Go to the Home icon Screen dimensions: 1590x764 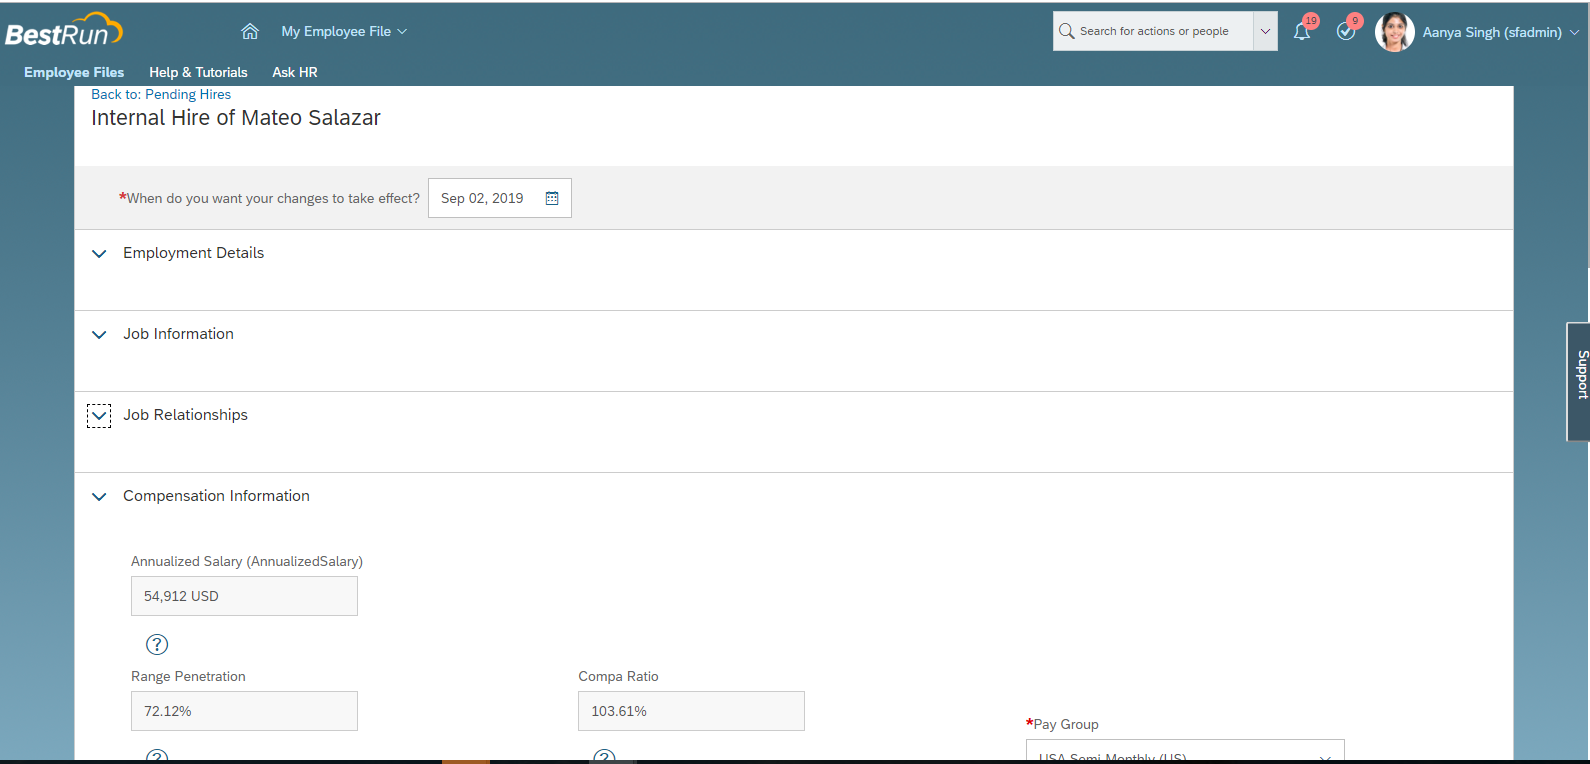tap(250, 31)
